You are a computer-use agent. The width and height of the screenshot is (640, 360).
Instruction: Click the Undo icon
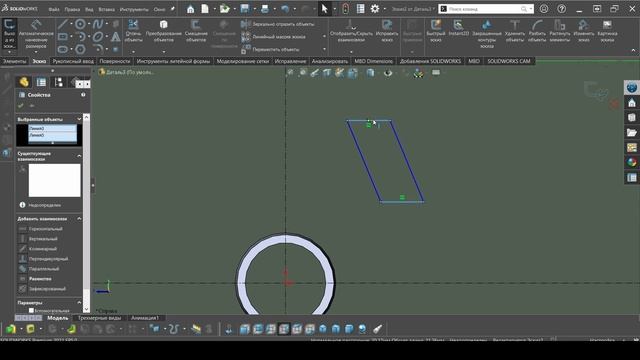(285, 9)
